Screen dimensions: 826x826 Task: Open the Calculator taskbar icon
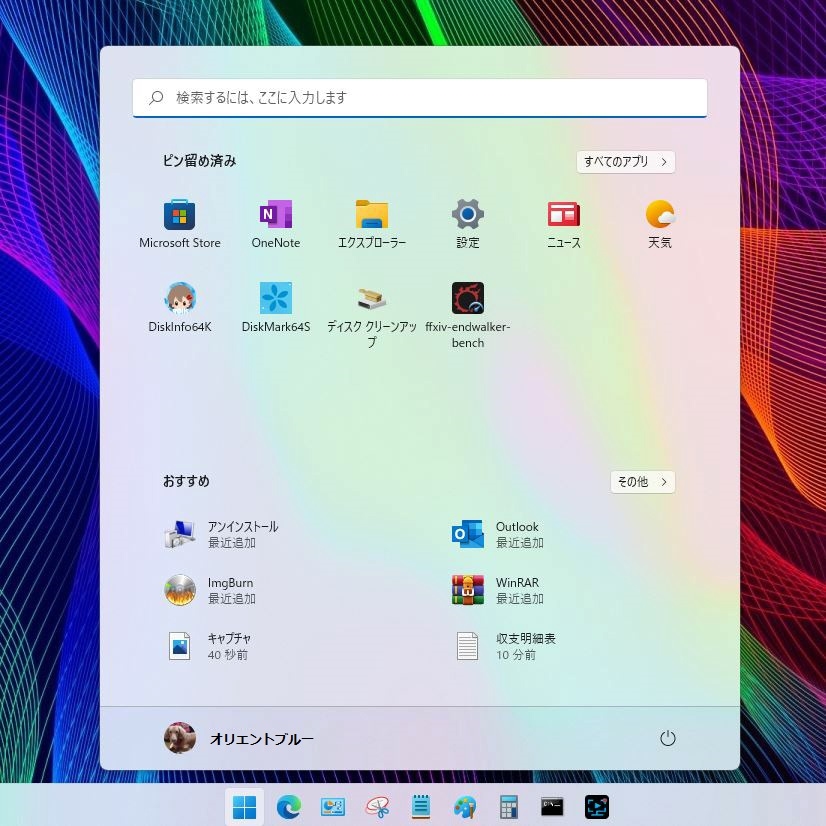click(509, 807)
